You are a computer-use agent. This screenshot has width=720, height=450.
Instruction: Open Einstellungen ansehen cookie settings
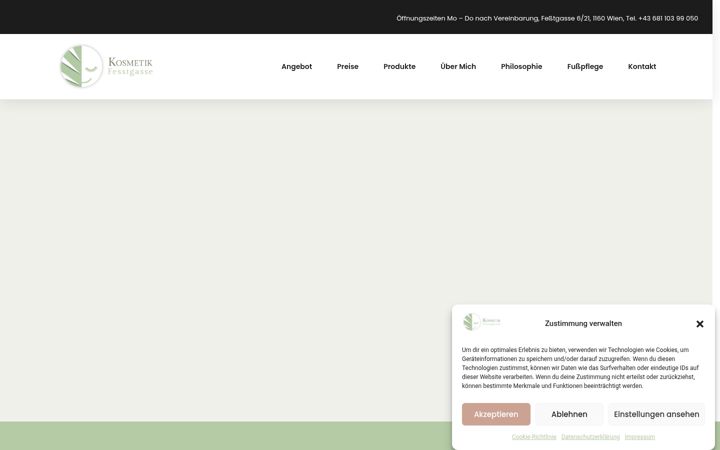point(656,414)
